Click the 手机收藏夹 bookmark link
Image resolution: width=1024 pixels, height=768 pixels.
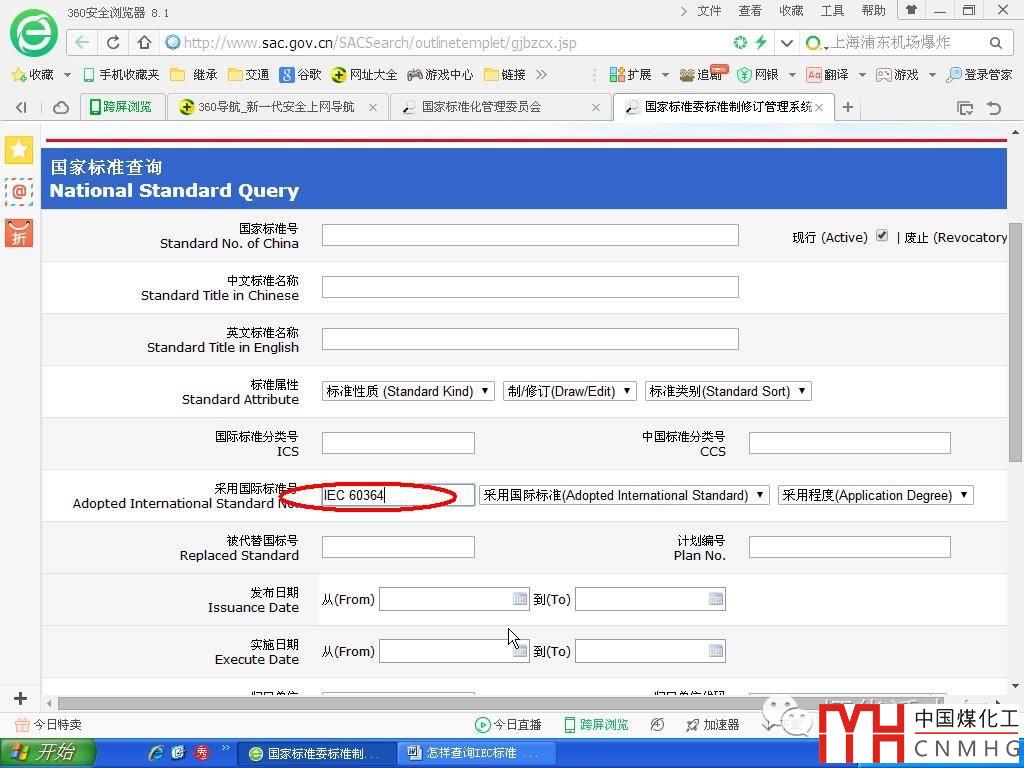point(121,75)
